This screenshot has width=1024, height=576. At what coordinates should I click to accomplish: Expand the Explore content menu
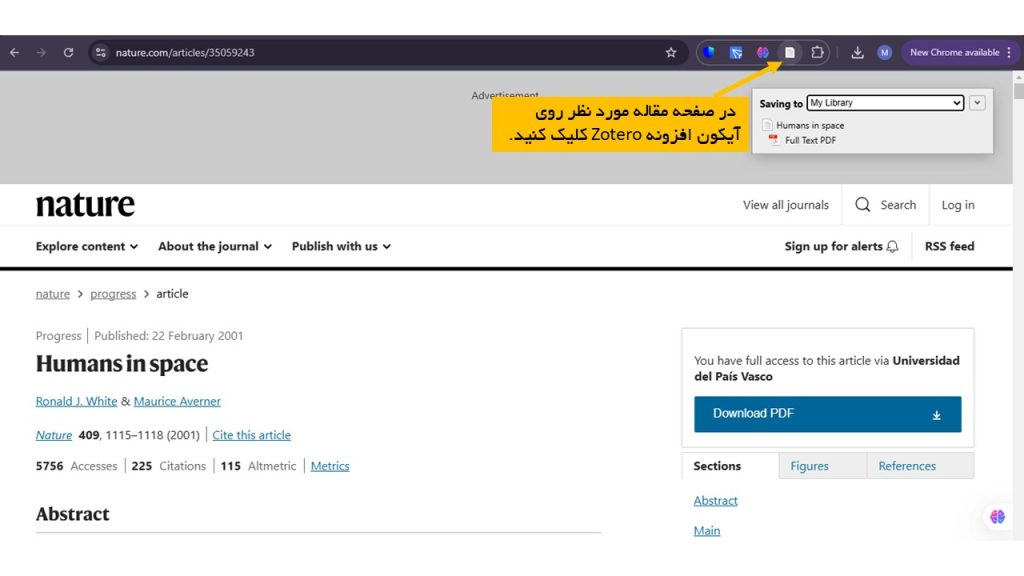tap(86, 246)
